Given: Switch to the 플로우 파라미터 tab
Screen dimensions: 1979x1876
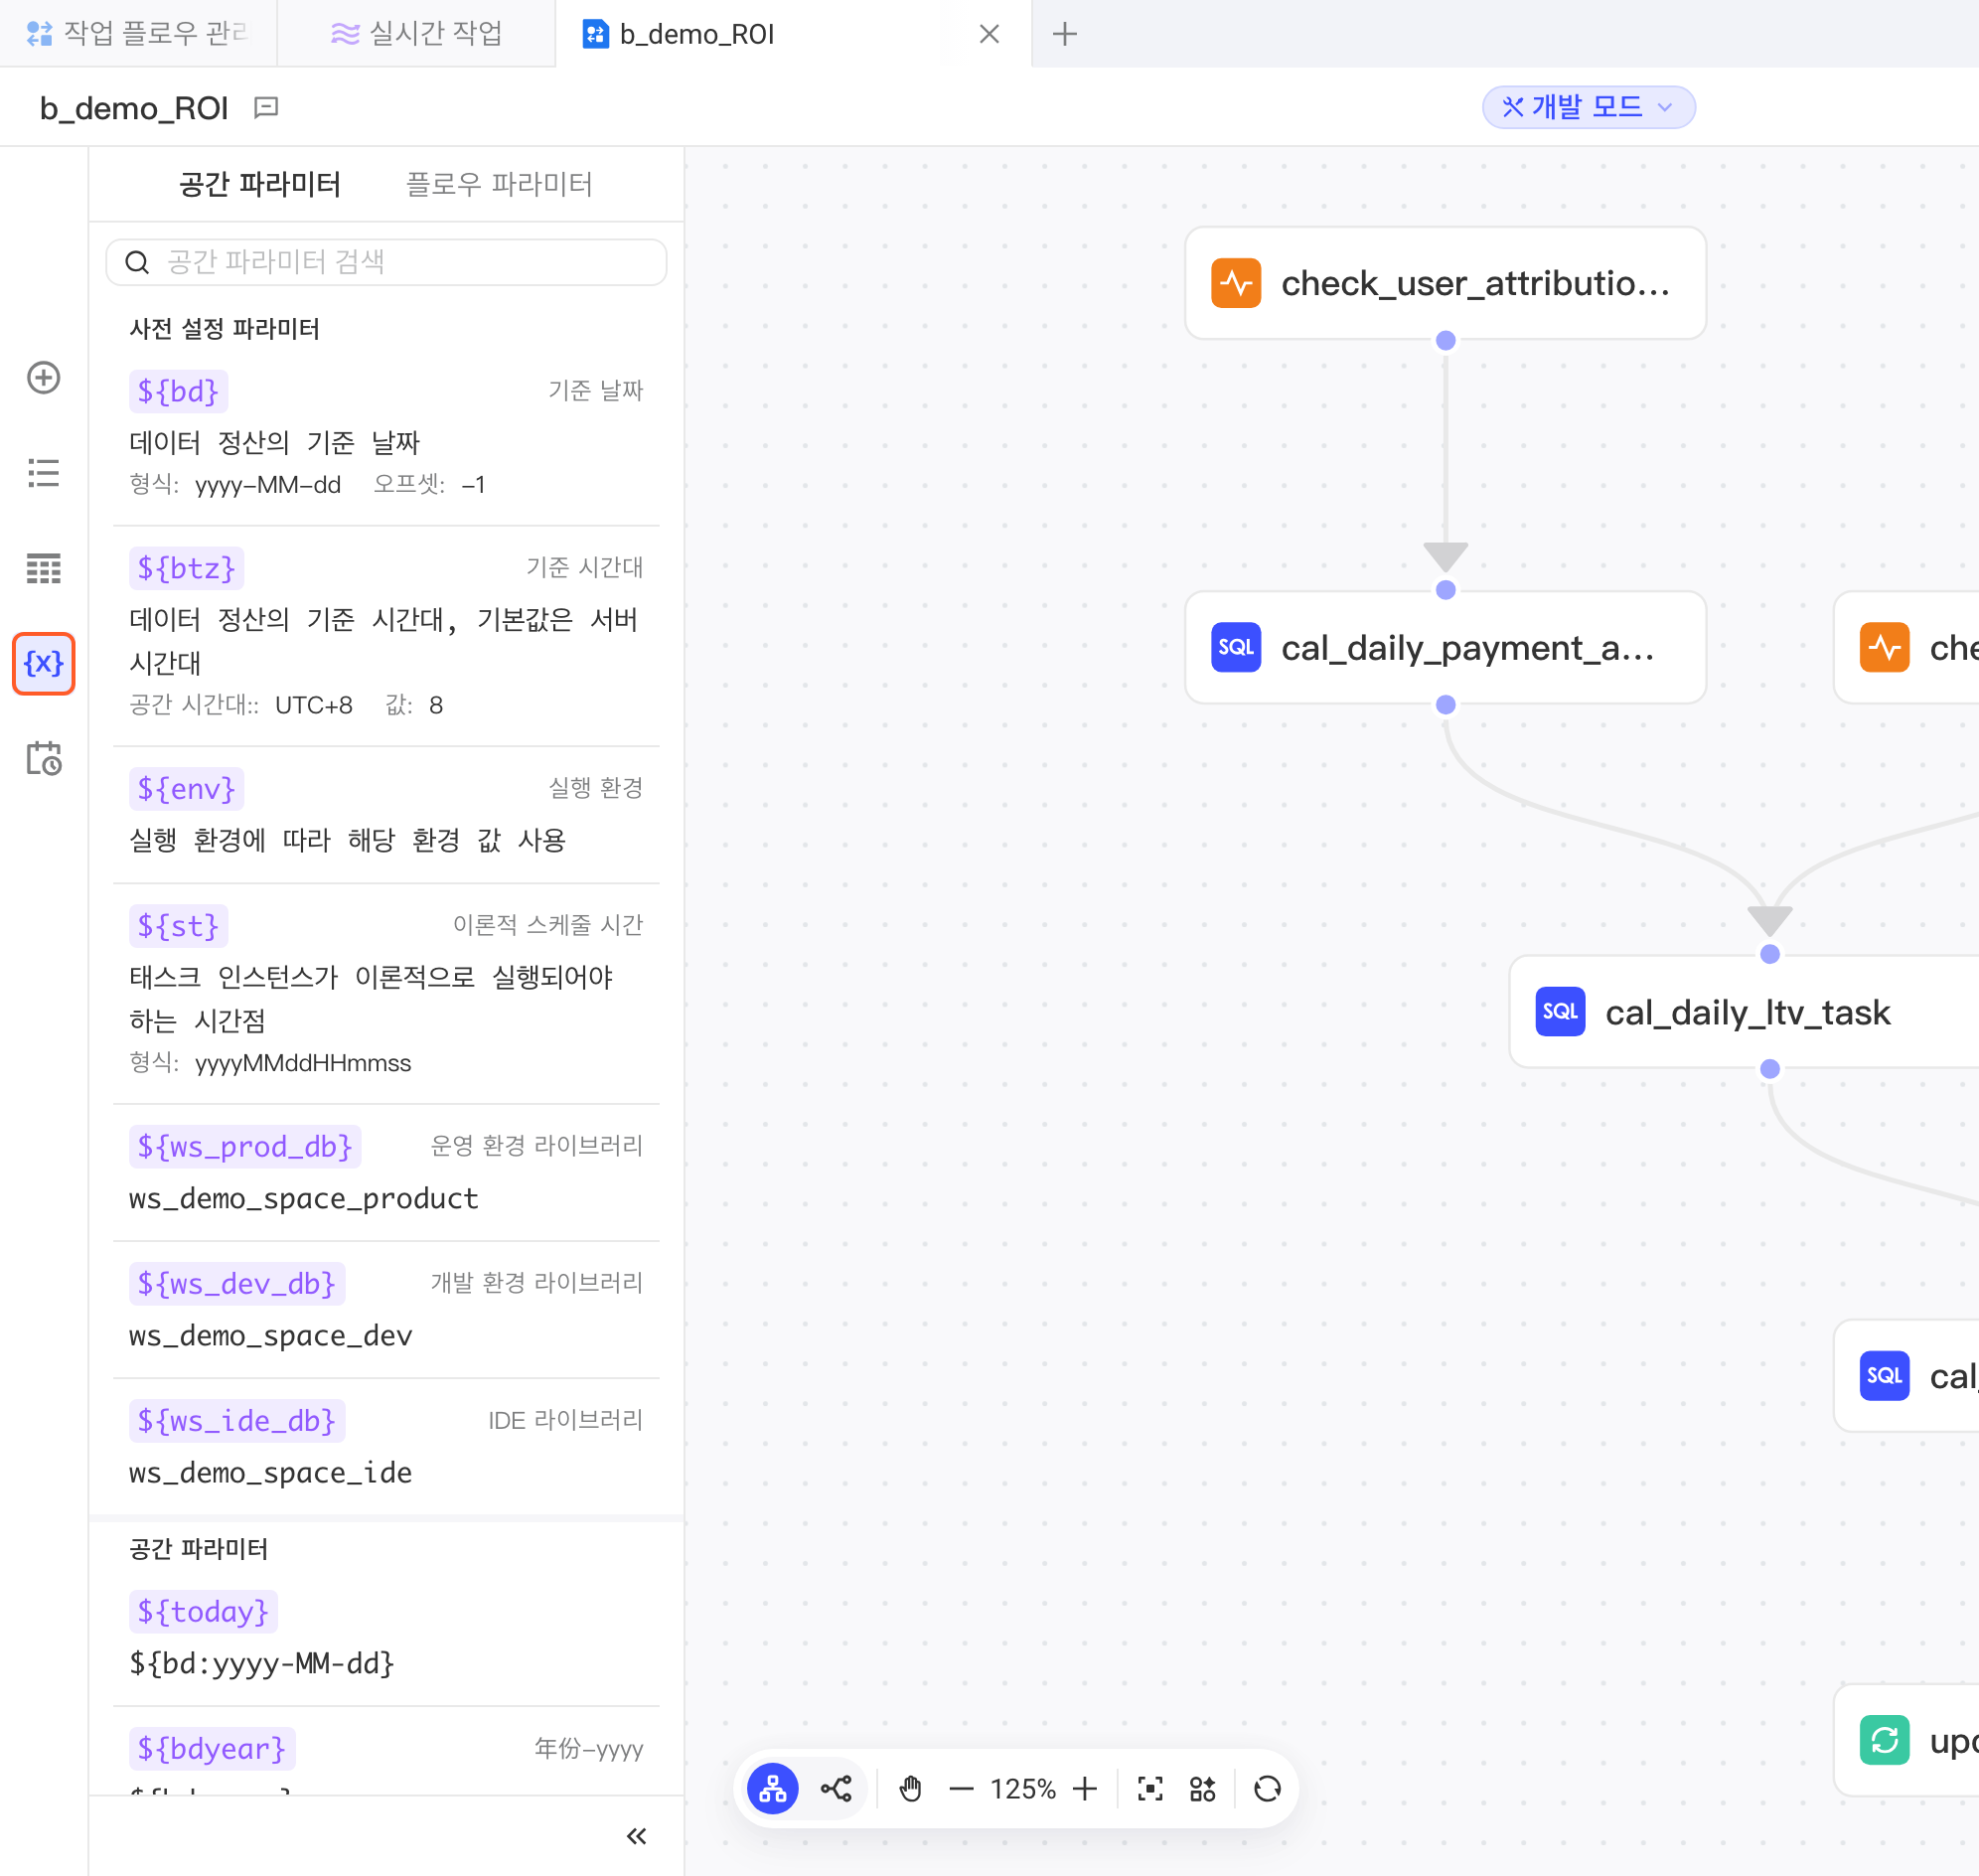Looking at the screenshot, I should (x=499, y=184).
